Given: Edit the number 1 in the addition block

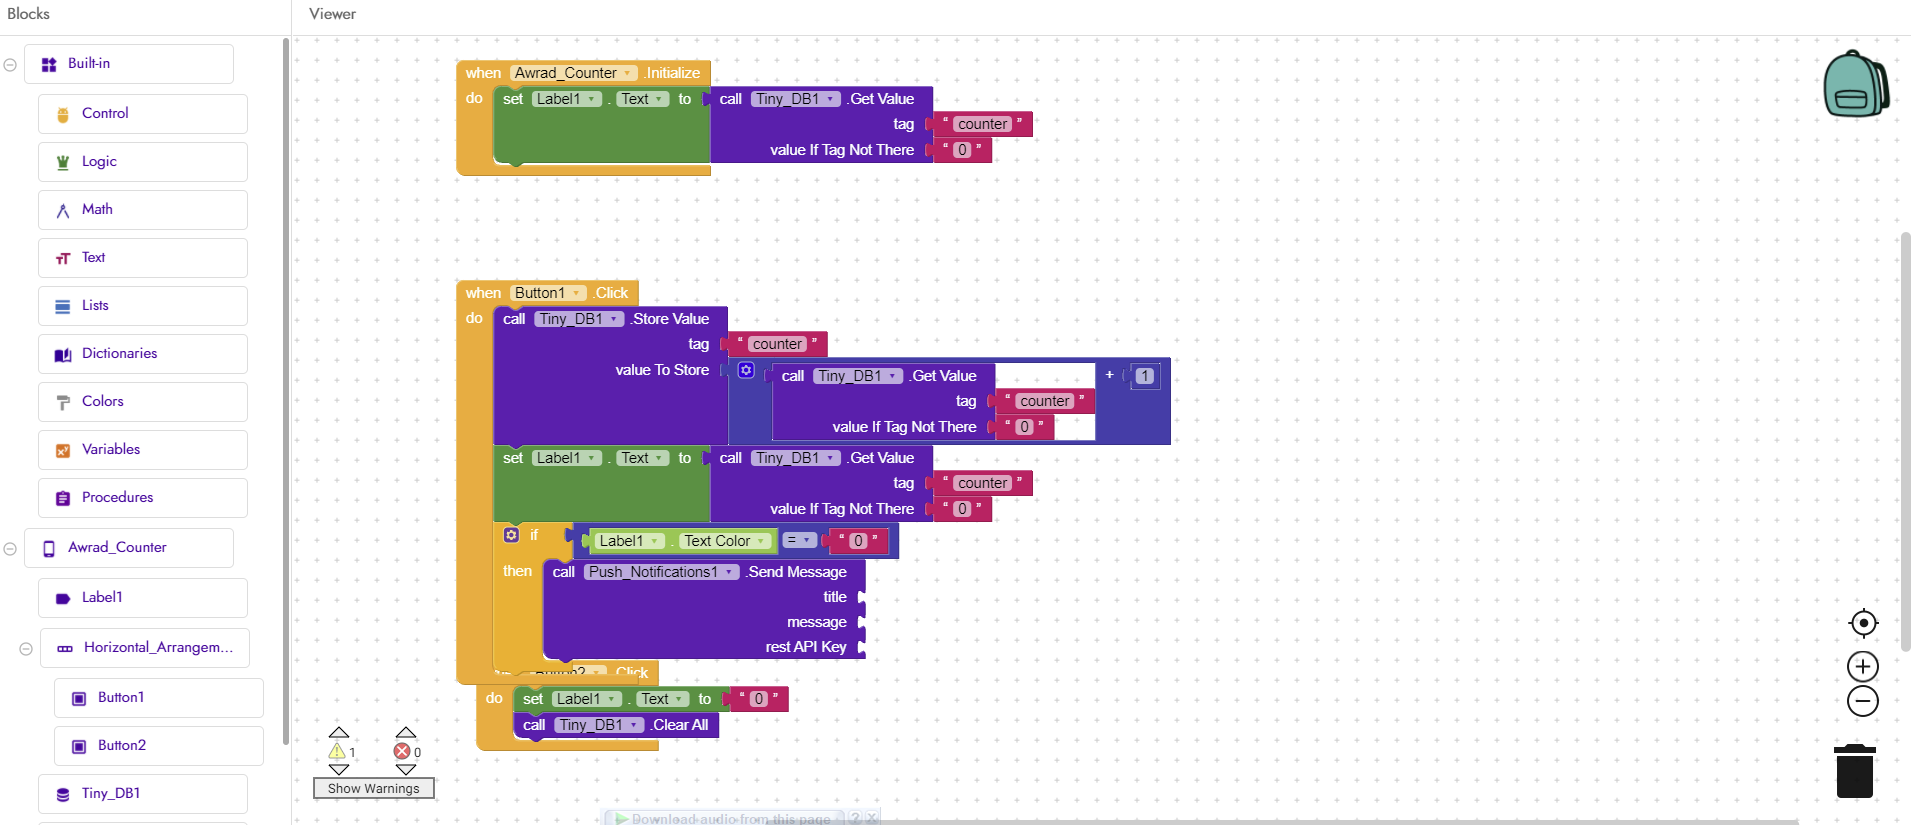Looking at the screenshot, I should click(x=1145, y=376).
